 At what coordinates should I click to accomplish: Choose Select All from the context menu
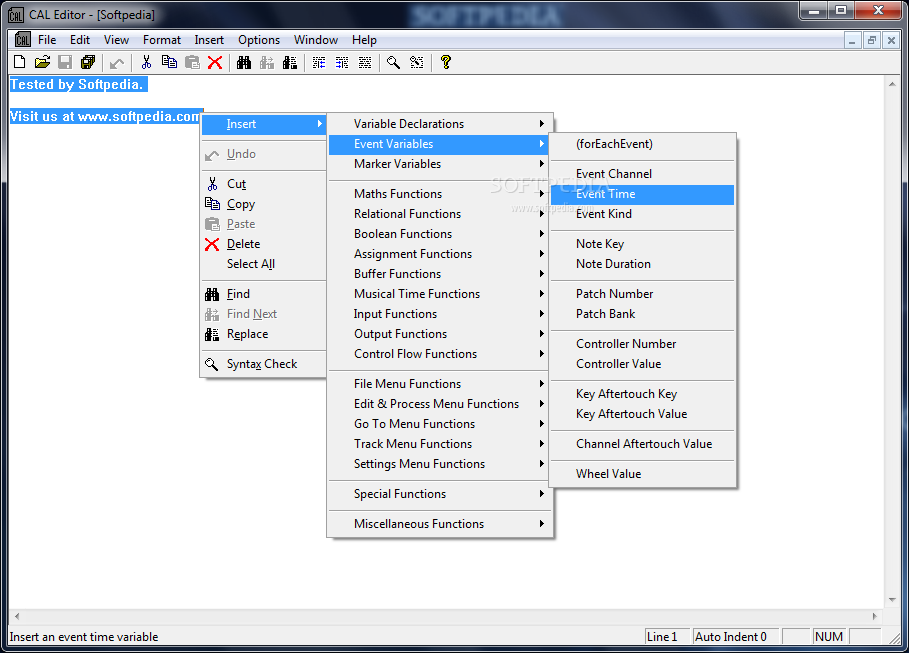click(x=264, y=264)
